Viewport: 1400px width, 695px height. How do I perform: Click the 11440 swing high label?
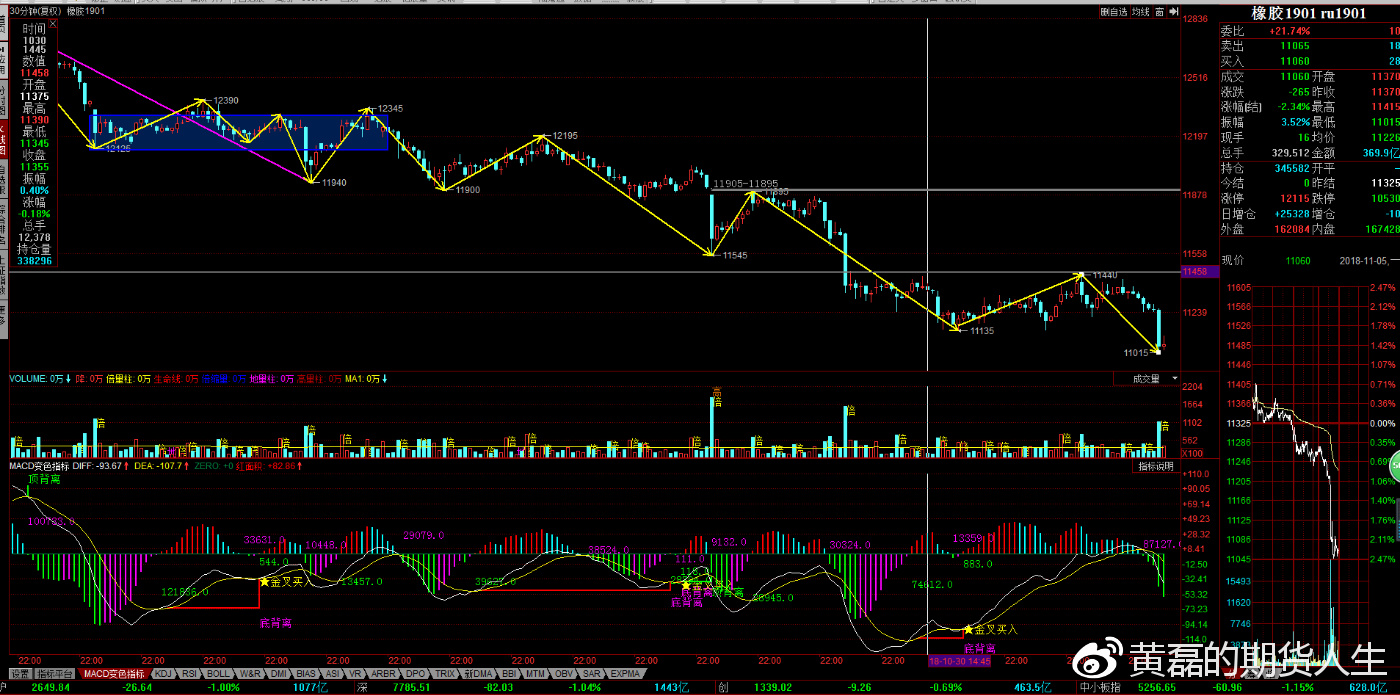pyautogui.click(x=1104, y=275)
